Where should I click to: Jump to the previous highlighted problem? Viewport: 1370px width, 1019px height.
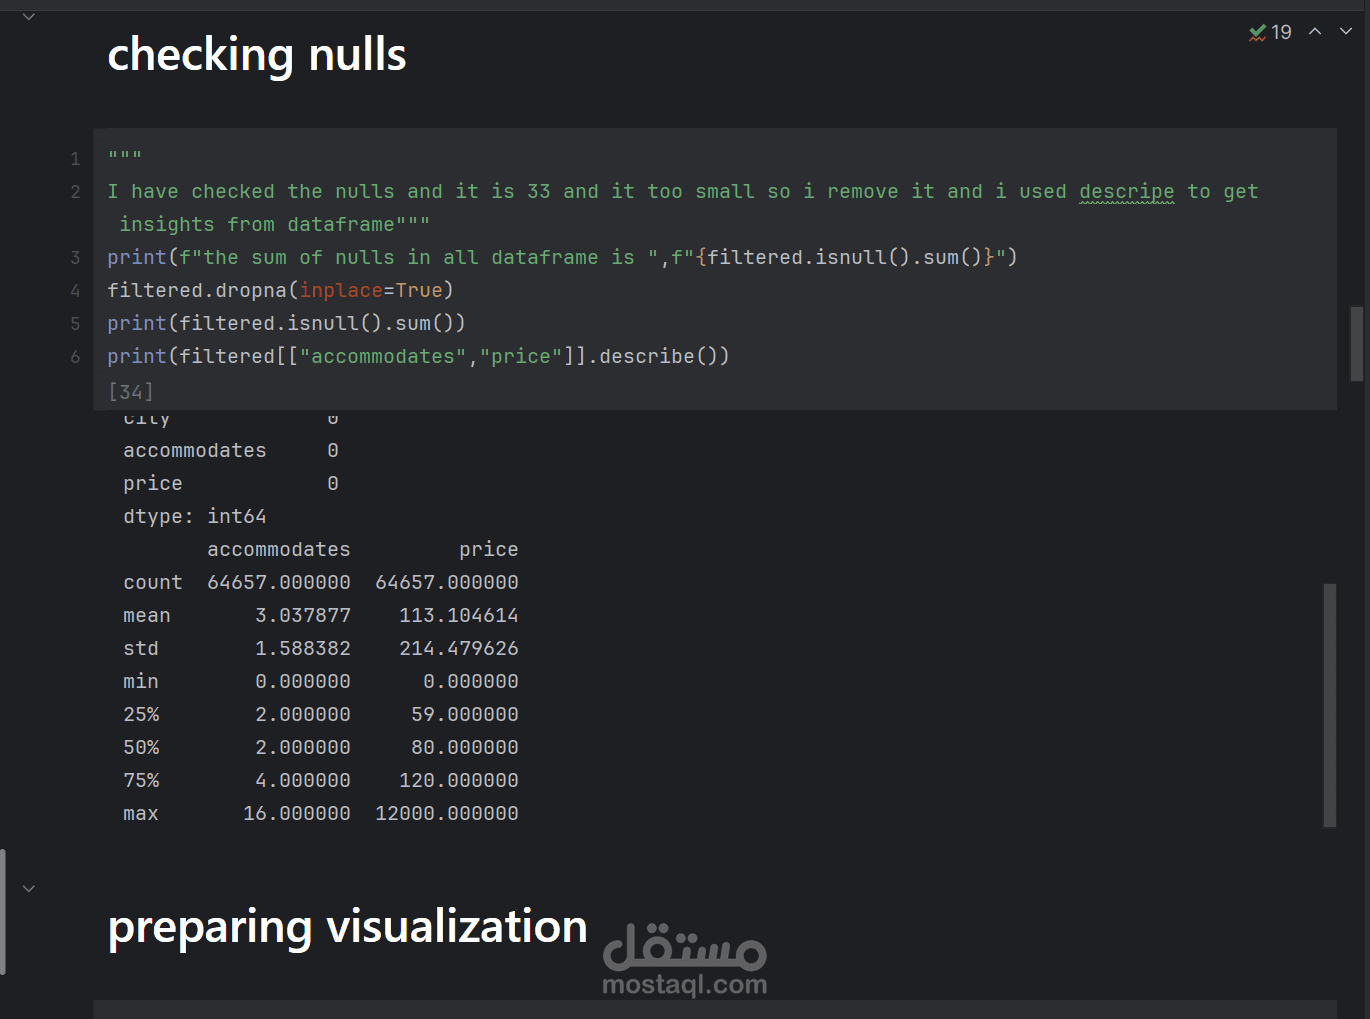[1315, 32]
